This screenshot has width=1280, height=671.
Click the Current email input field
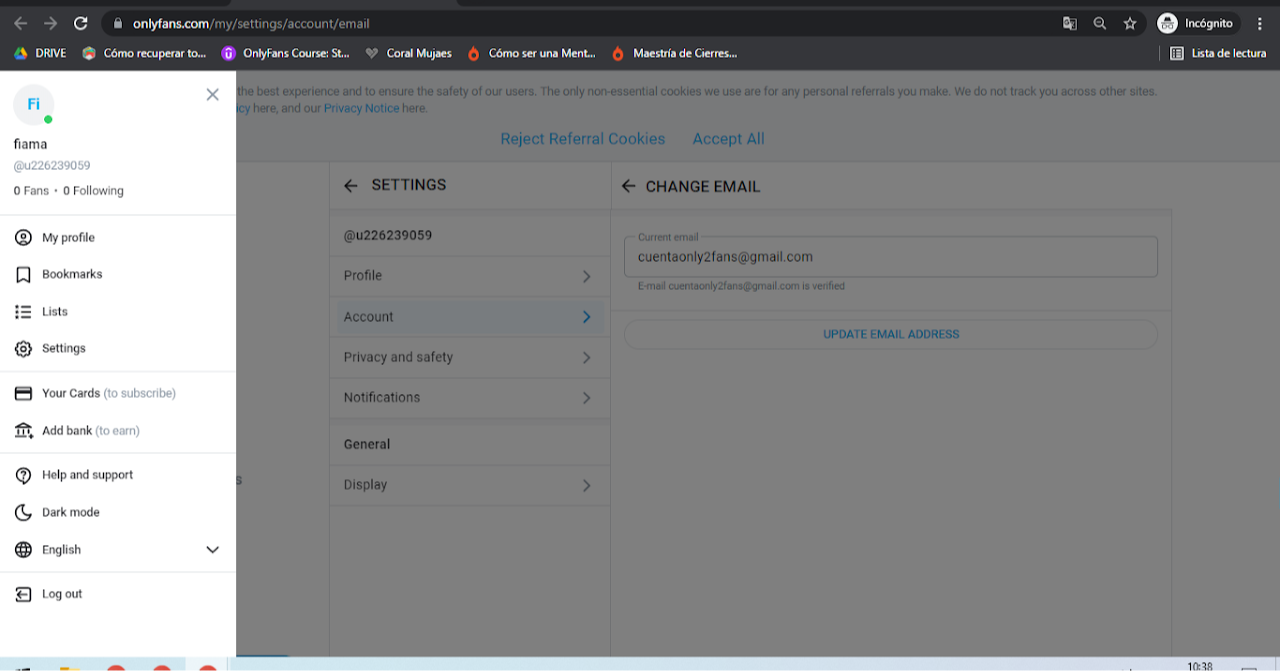(891, 257)
